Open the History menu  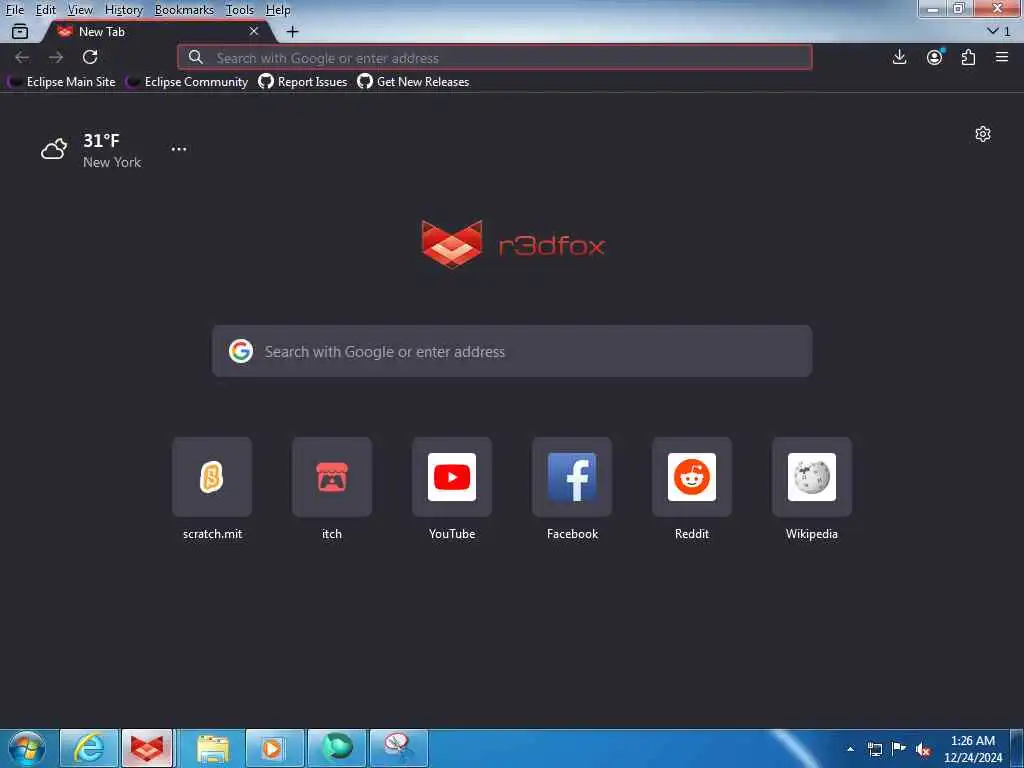(x=123, y=10)
